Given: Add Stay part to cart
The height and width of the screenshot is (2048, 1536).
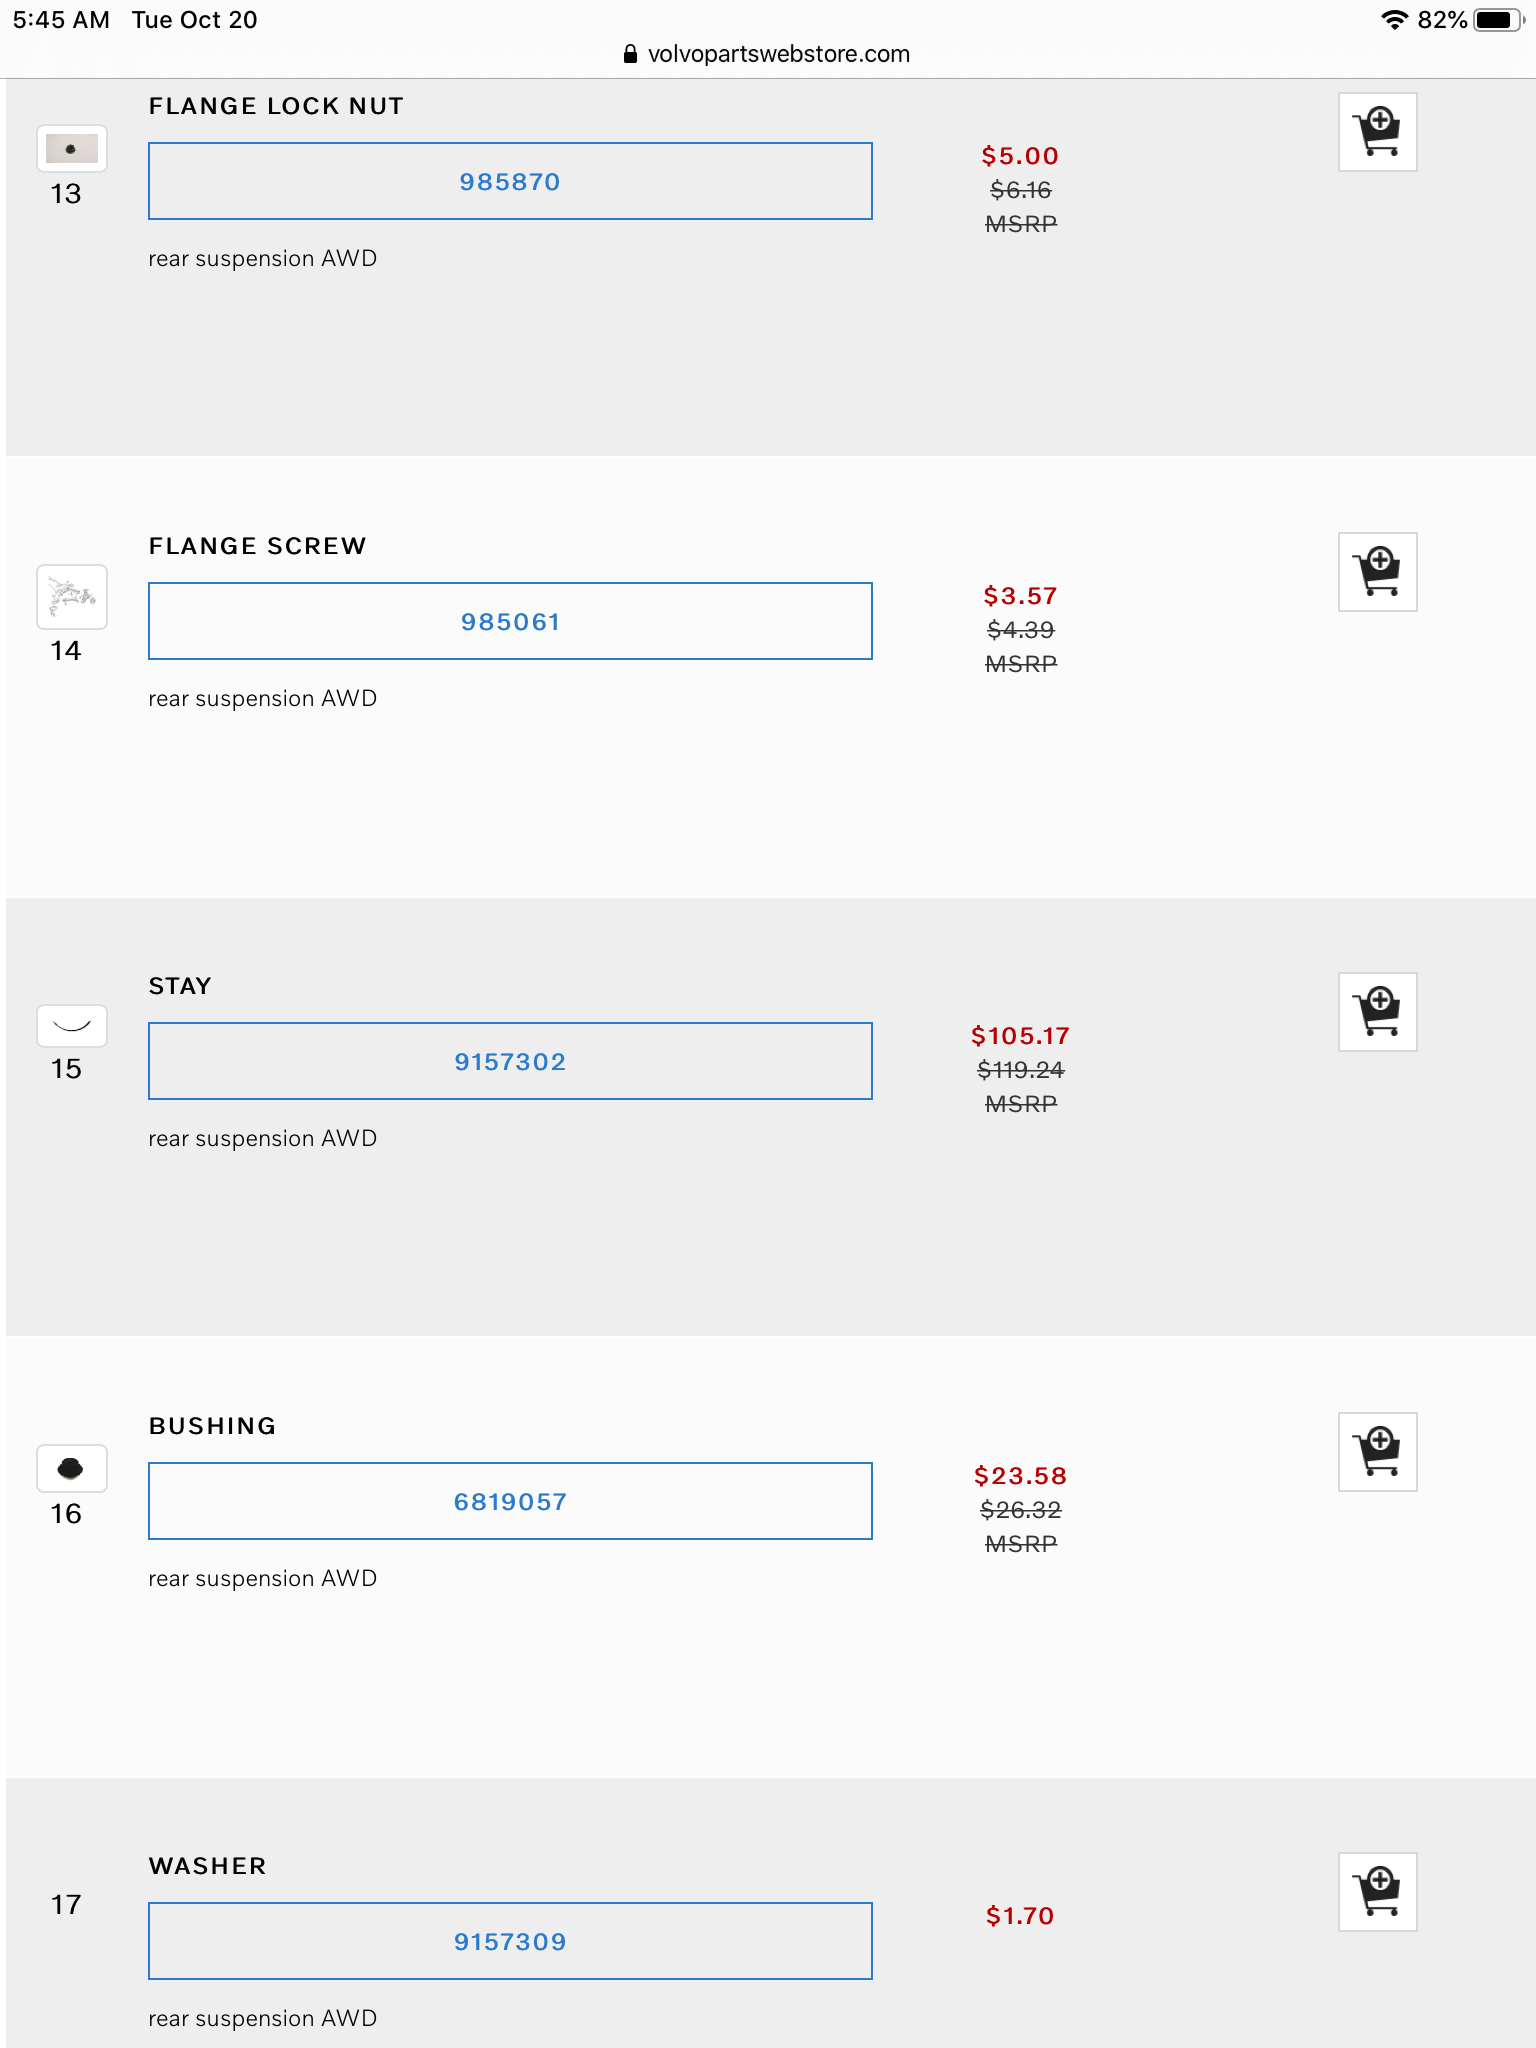Looking at the screenshot, I should tap(1377, 1012).
